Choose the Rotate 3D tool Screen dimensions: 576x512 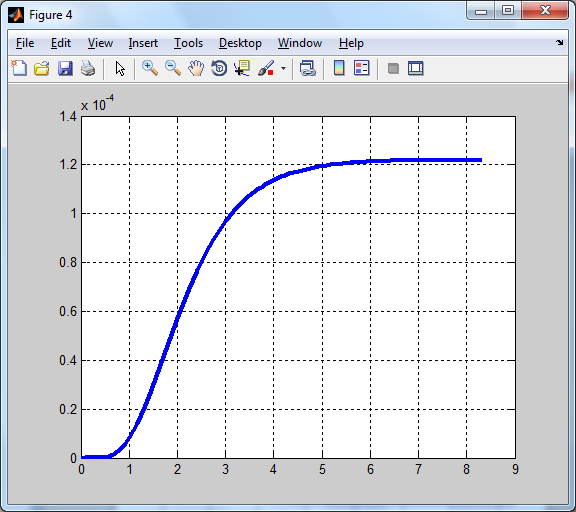219,68
